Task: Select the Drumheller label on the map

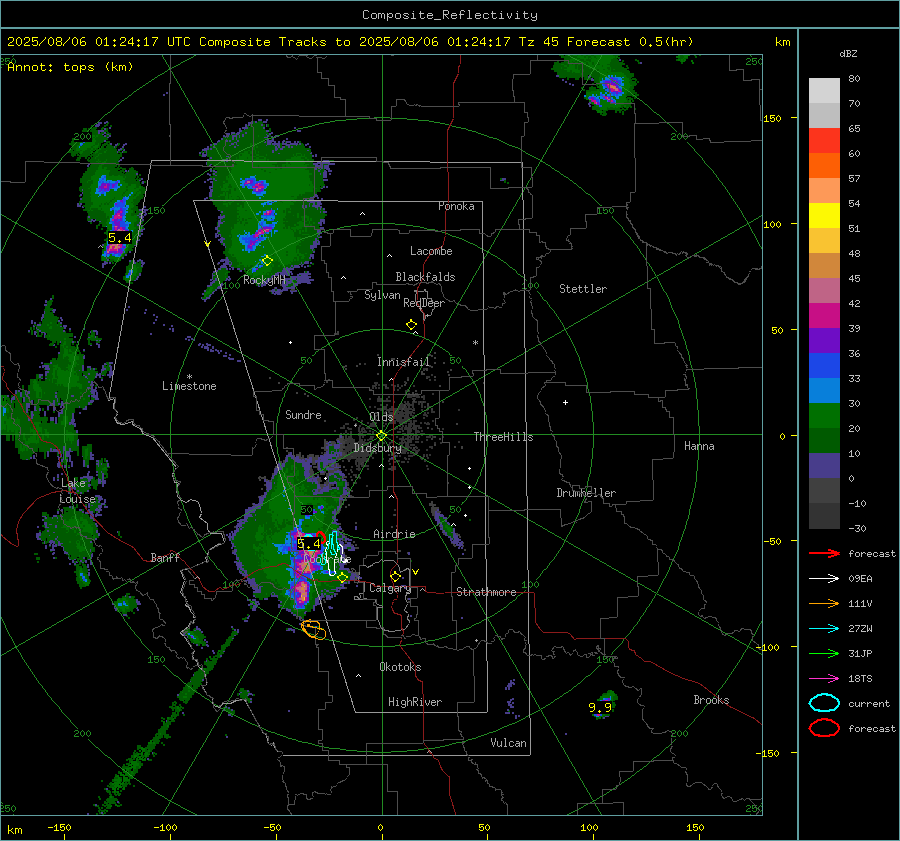Action: pyautogui.click(x=585, y=493)
